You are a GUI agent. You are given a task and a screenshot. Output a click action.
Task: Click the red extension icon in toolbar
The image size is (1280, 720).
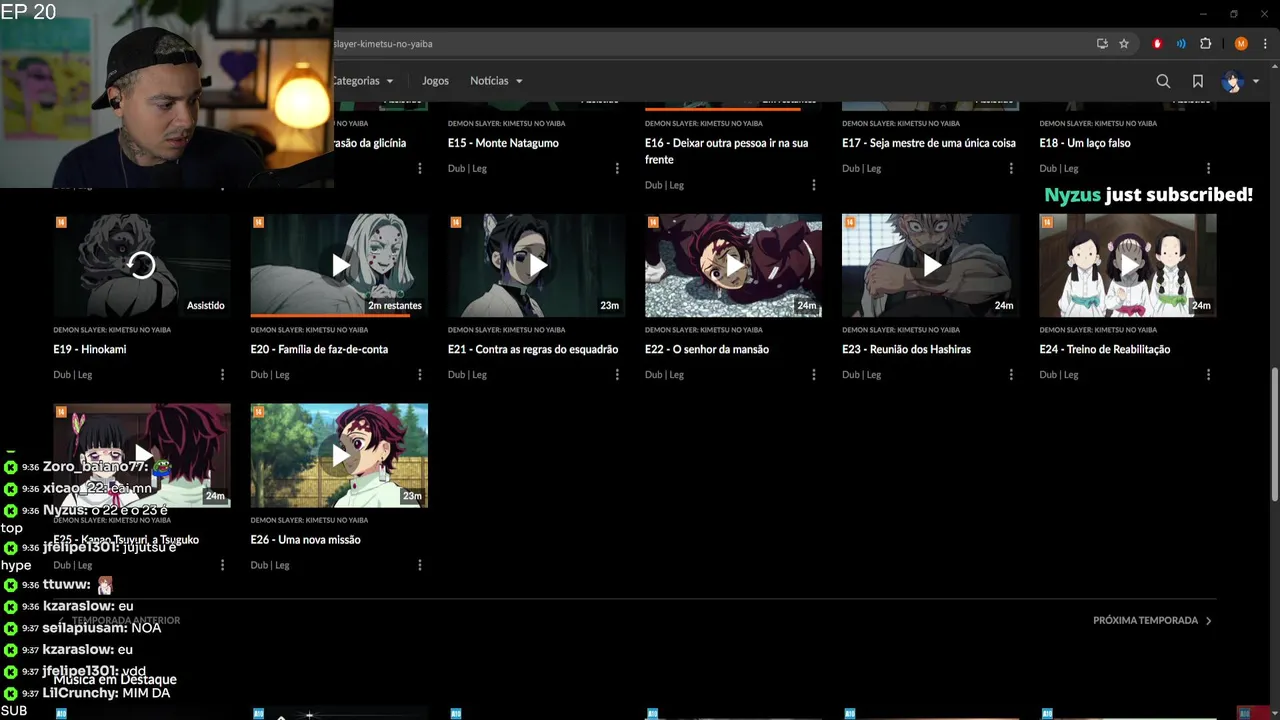coord(1157,44)
